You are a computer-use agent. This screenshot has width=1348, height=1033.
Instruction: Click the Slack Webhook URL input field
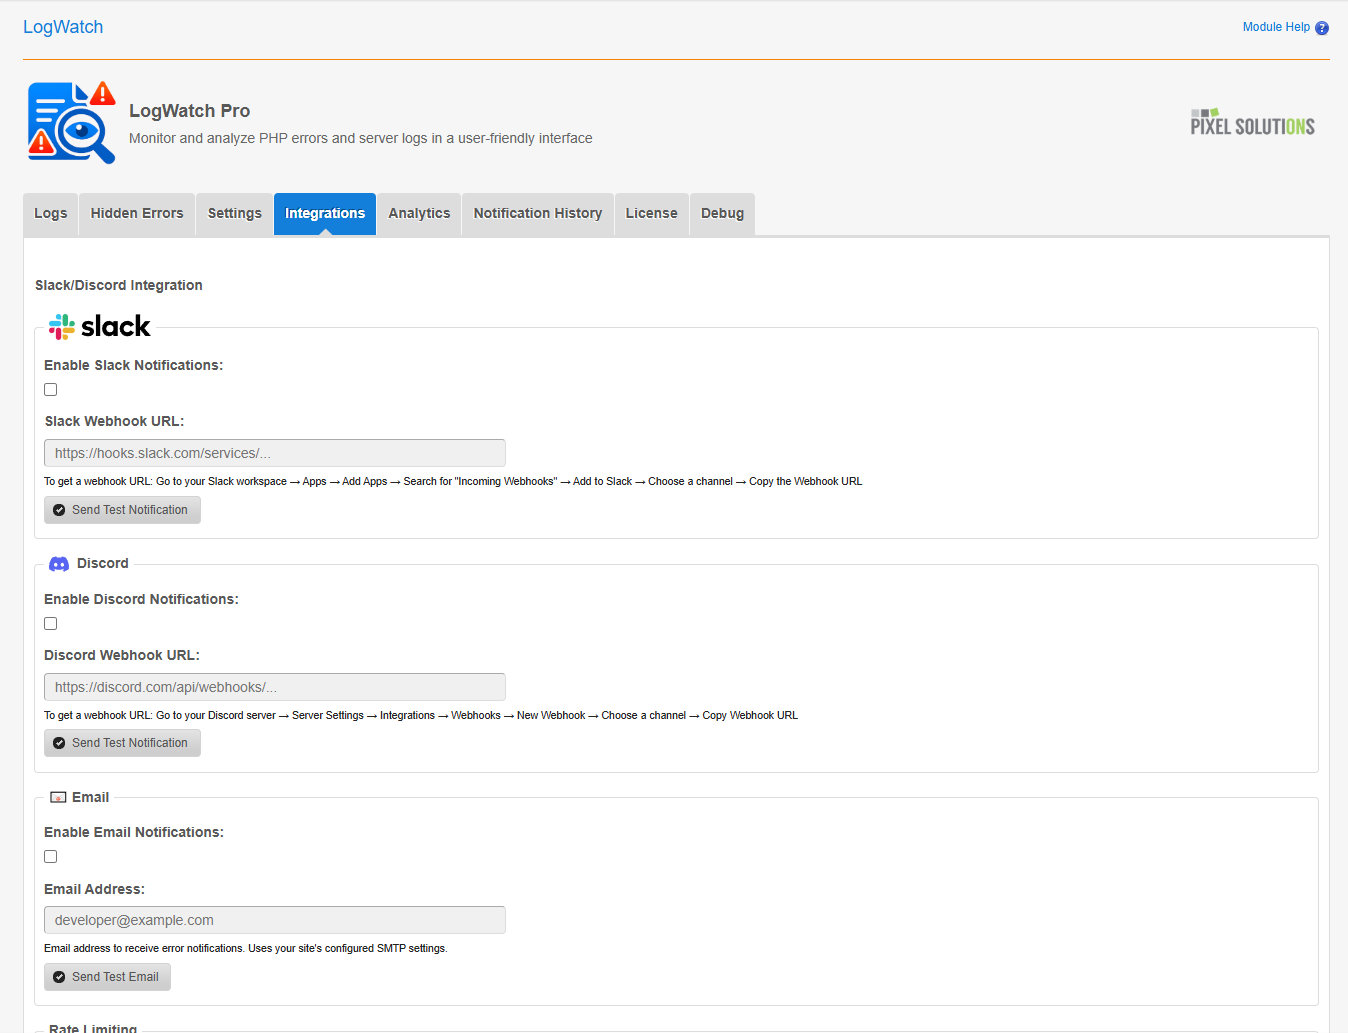click(274, 452)
